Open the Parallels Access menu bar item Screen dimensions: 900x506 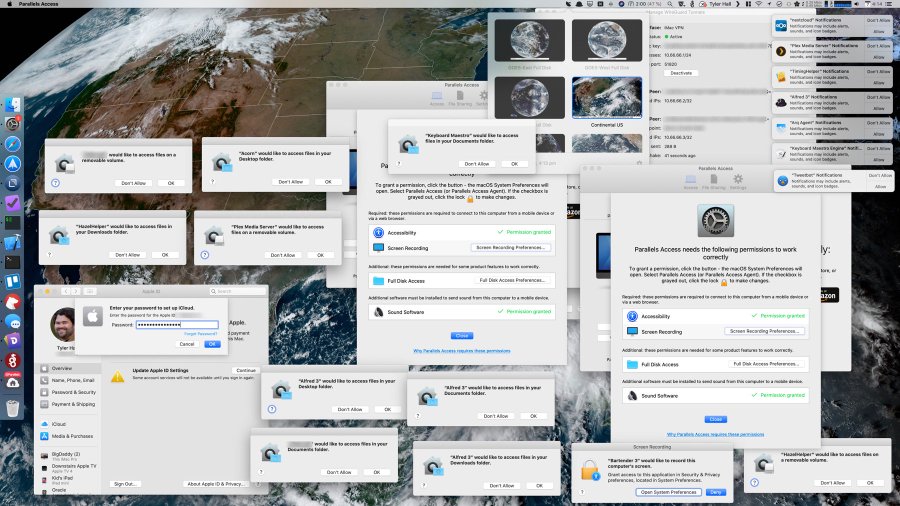click(38, 4)
